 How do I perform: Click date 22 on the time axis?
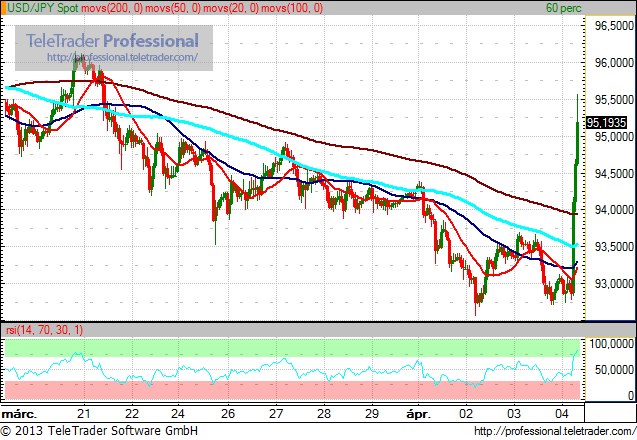pos(132,414)
